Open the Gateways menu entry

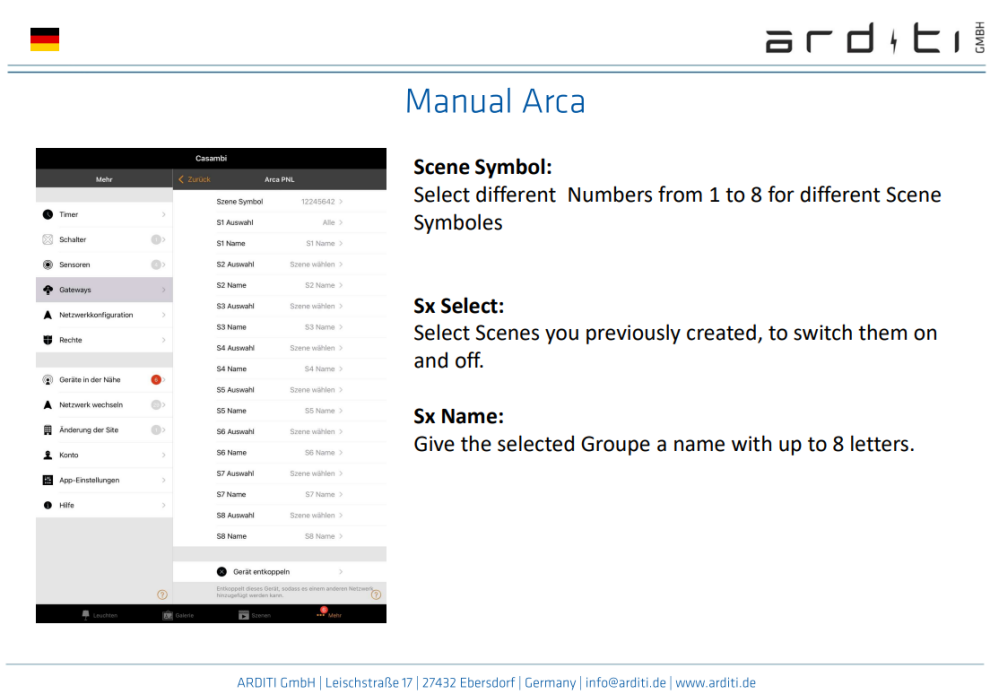(x=104, y=290)
